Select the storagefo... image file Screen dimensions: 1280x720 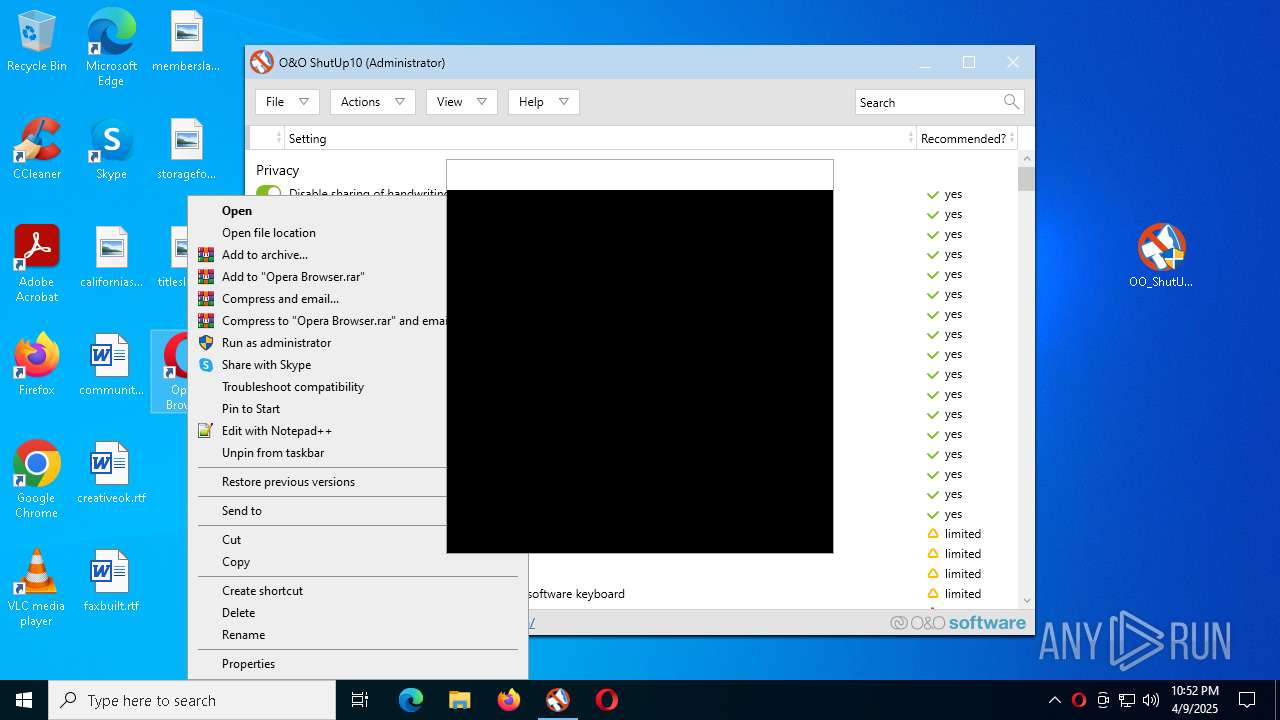[x=186, y=150]
